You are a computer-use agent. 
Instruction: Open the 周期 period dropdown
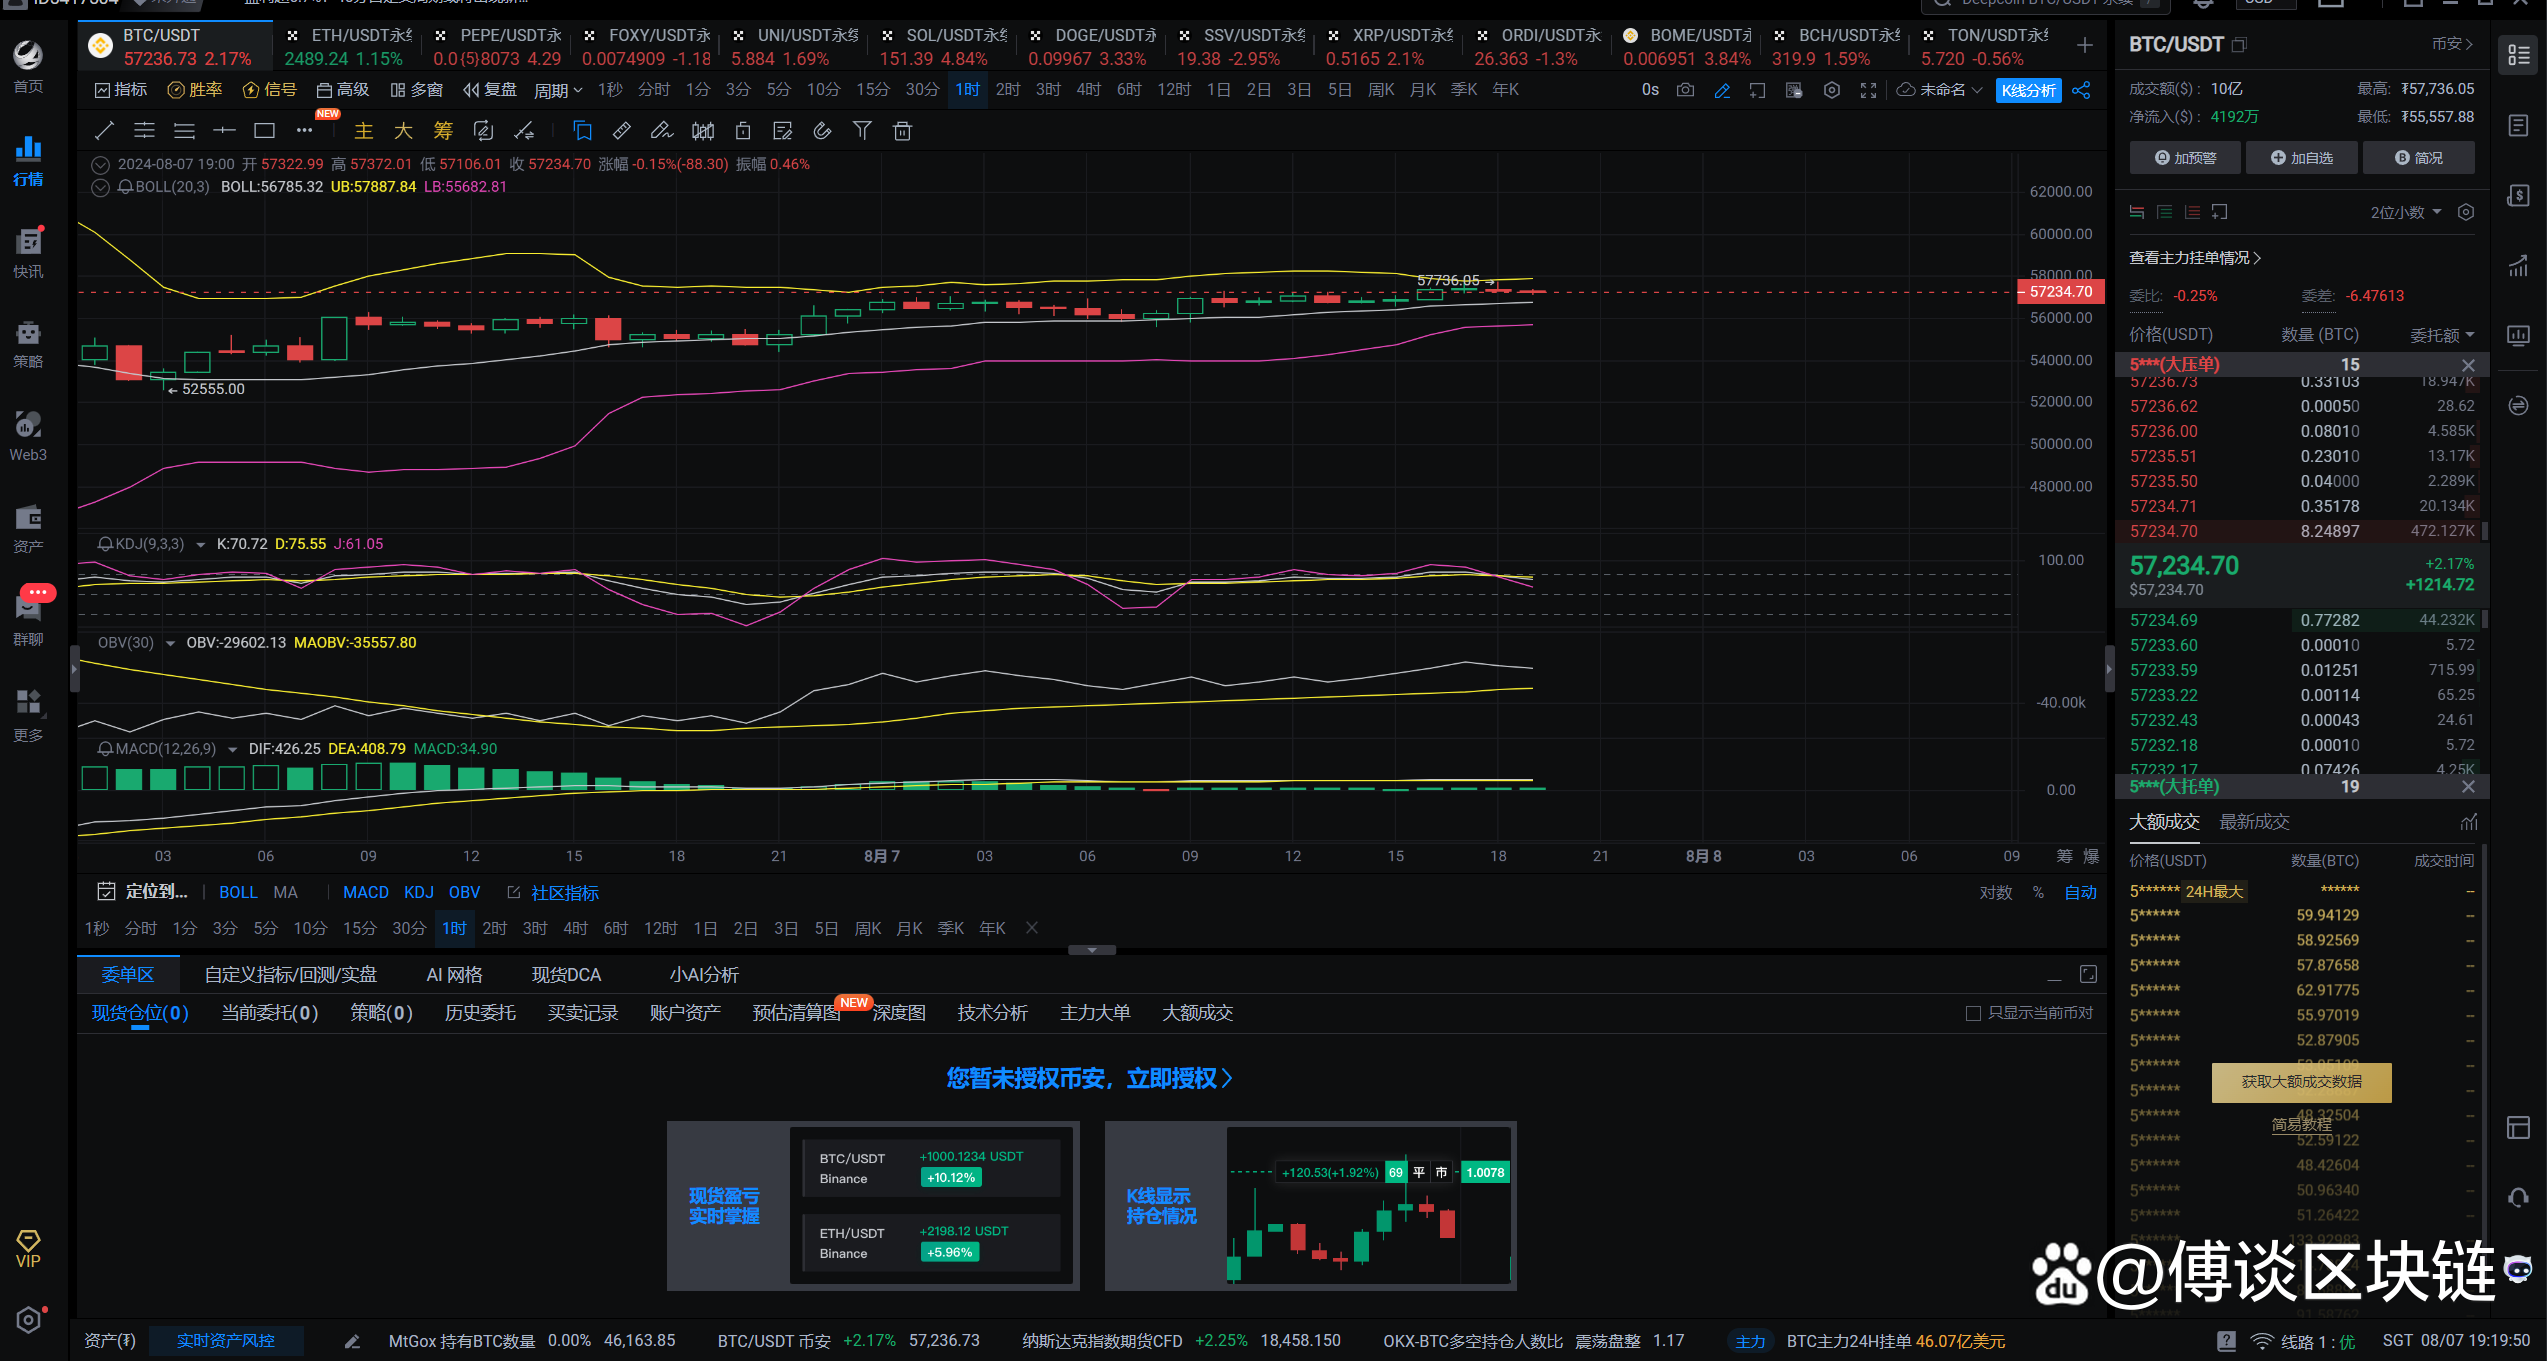557,90
